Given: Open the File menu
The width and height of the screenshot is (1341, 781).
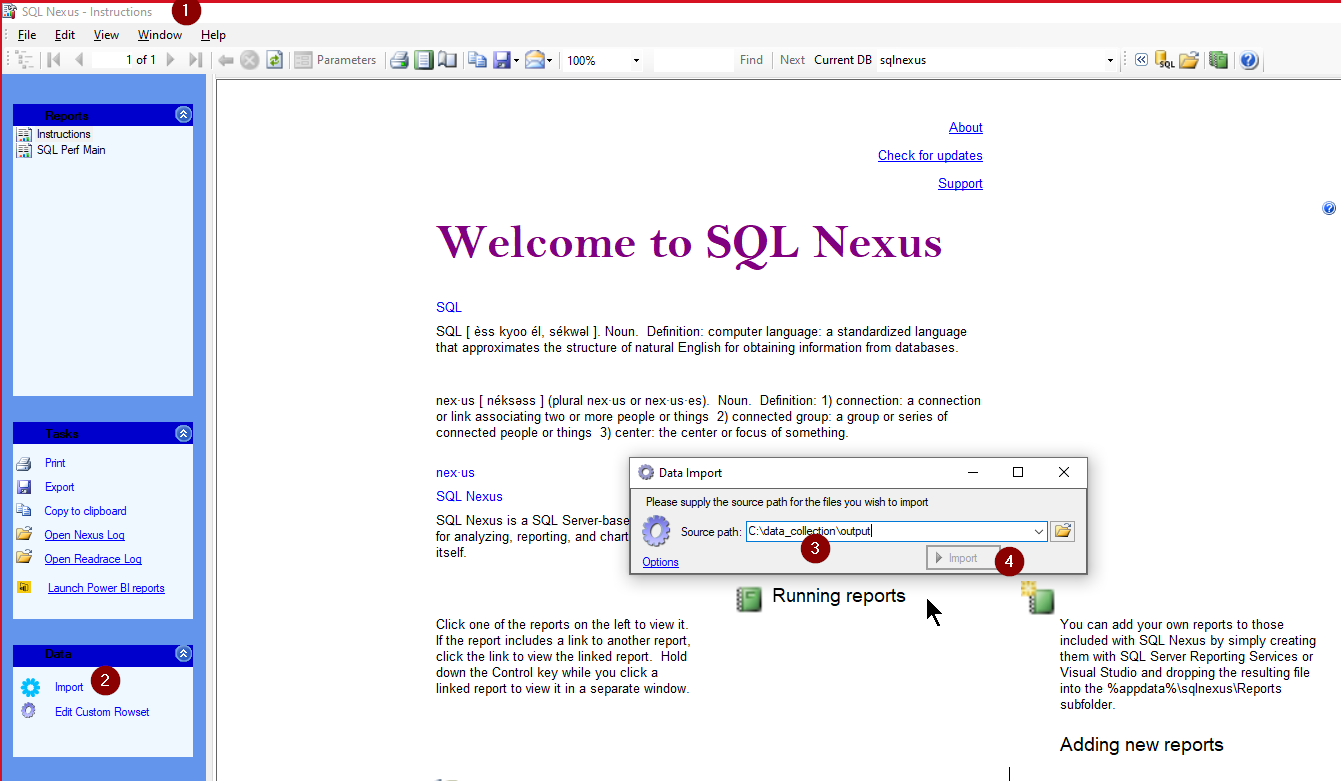Looking at the screenshot, I should (x=27, y=35).
